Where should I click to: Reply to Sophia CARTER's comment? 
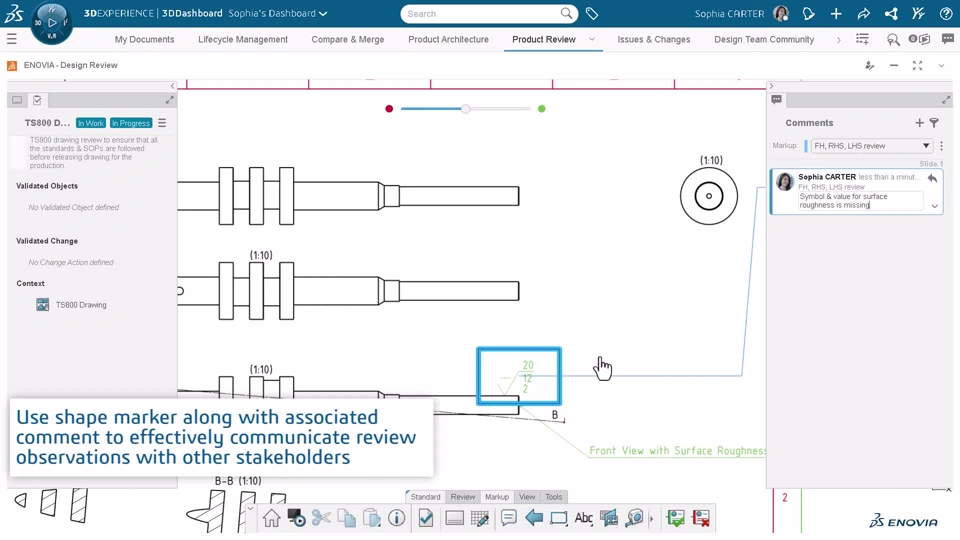pos(932,179)
